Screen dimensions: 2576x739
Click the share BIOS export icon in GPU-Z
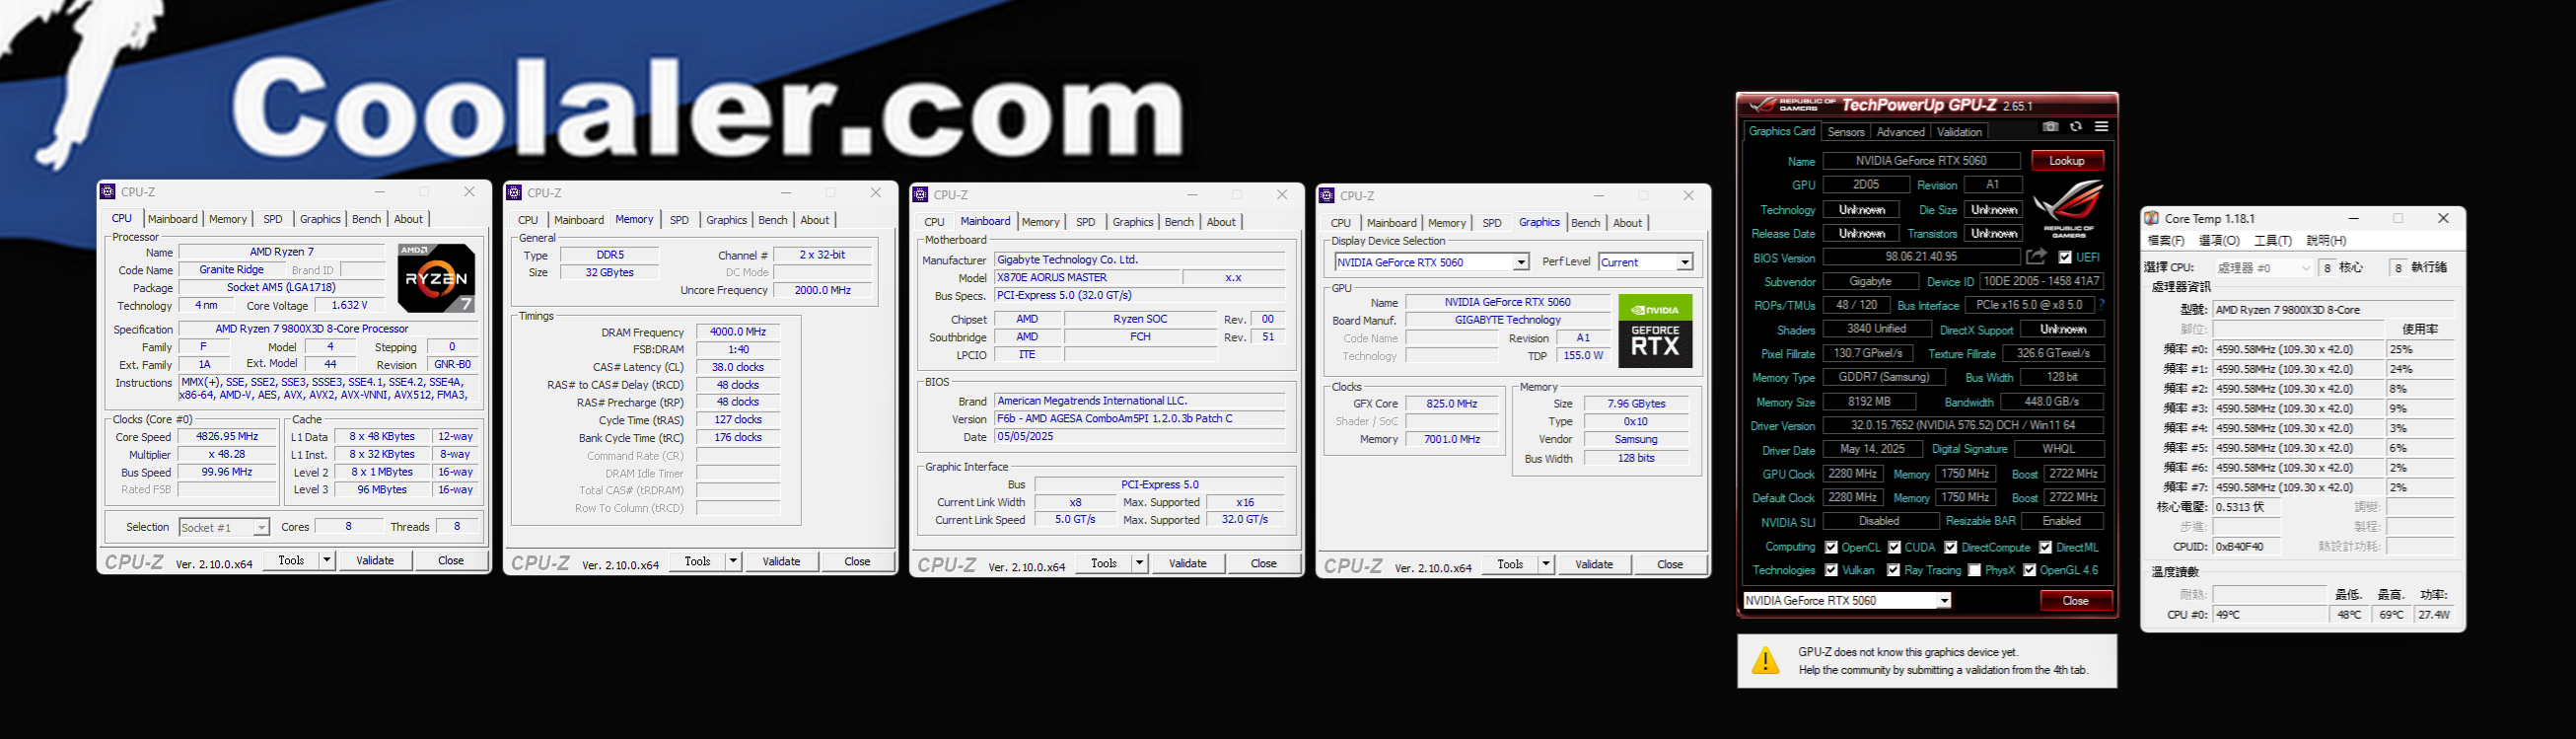pyautogui.click(x=2035, y=257)
